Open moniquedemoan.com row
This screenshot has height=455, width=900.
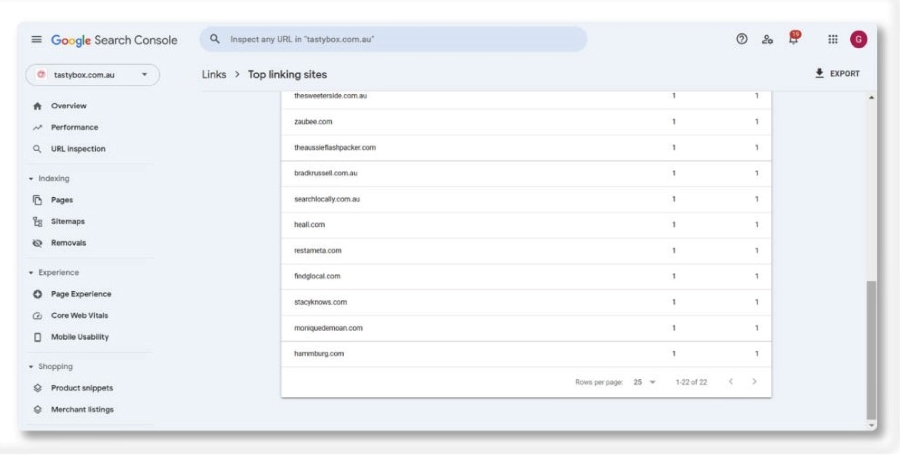[x=526, y=328]
